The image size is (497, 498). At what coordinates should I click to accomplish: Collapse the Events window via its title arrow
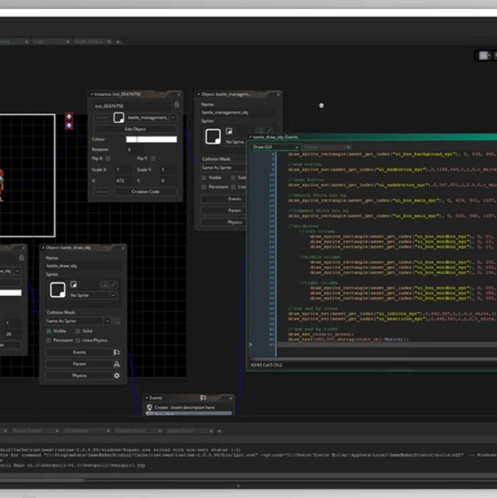pos(147,398)
